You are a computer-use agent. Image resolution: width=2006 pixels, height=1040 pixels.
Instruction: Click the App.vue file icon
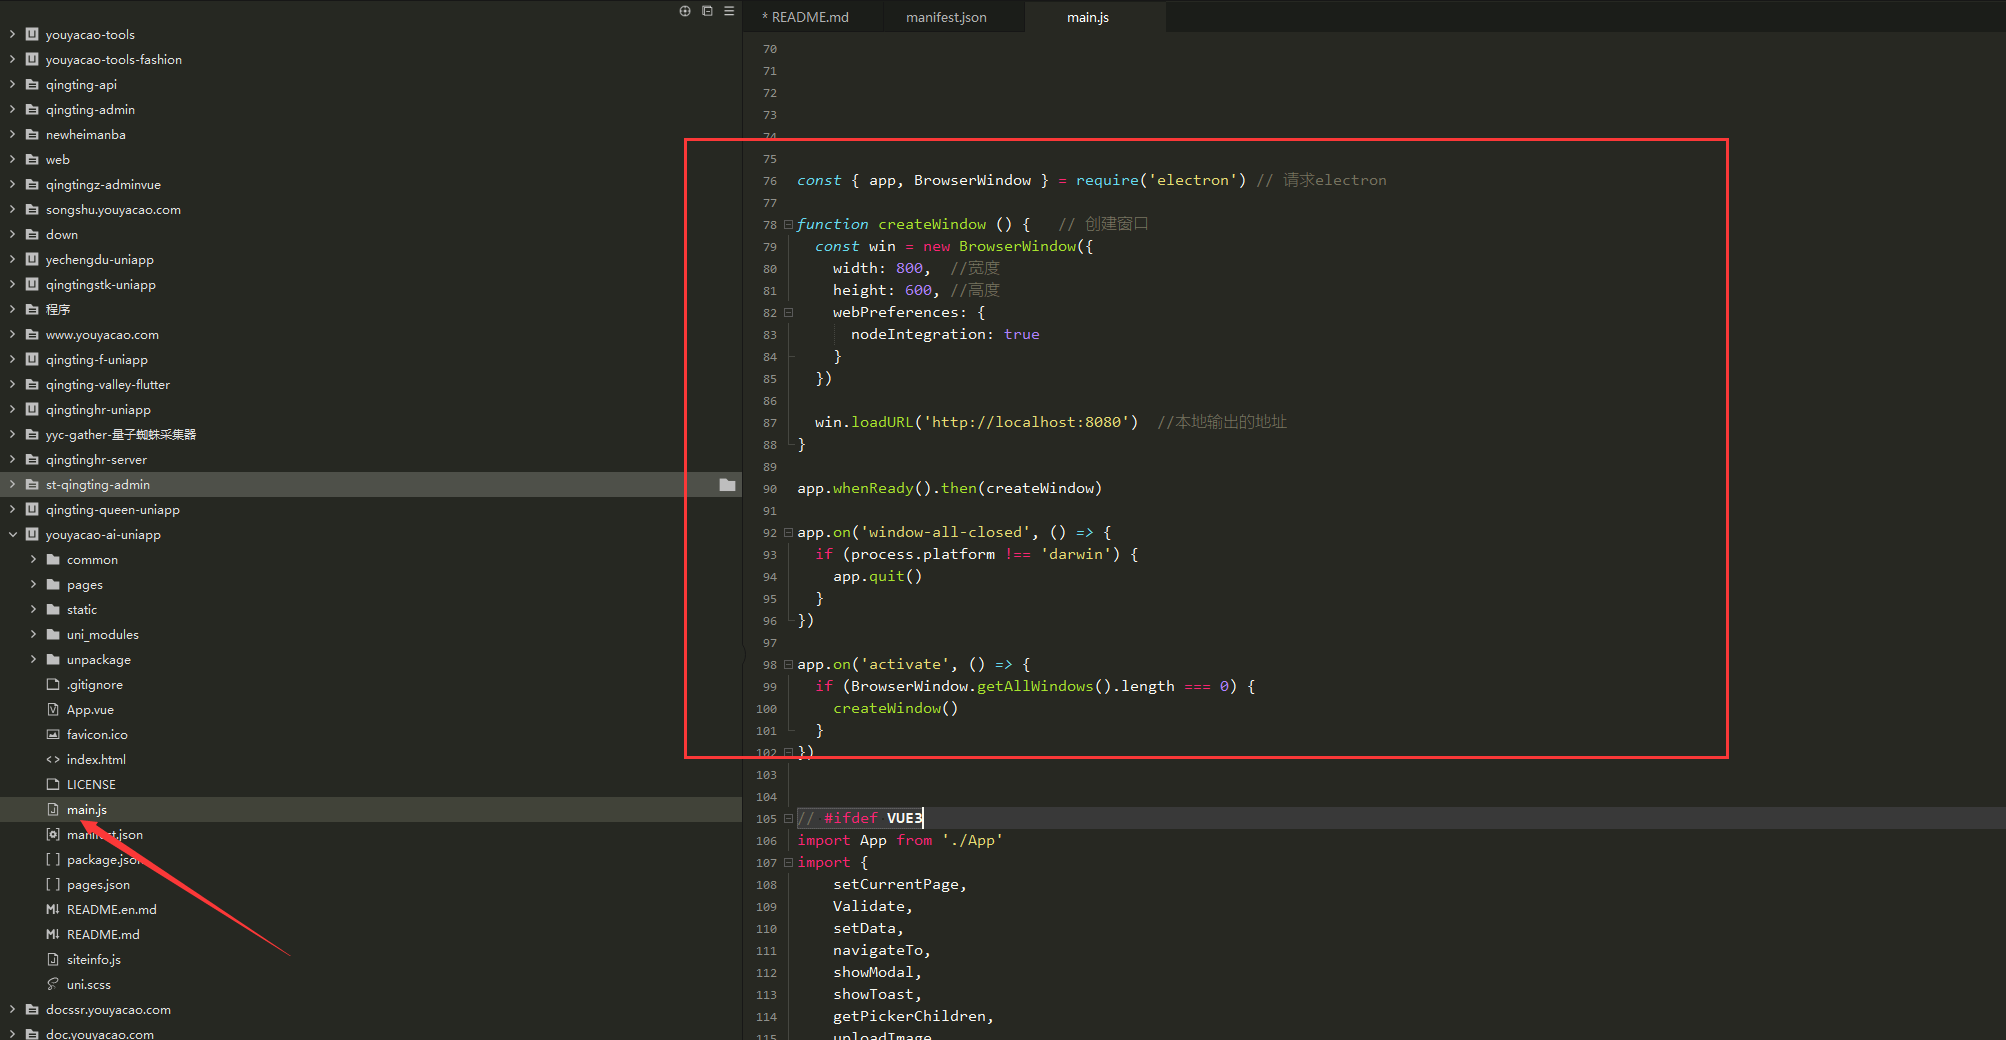(53, 709)
